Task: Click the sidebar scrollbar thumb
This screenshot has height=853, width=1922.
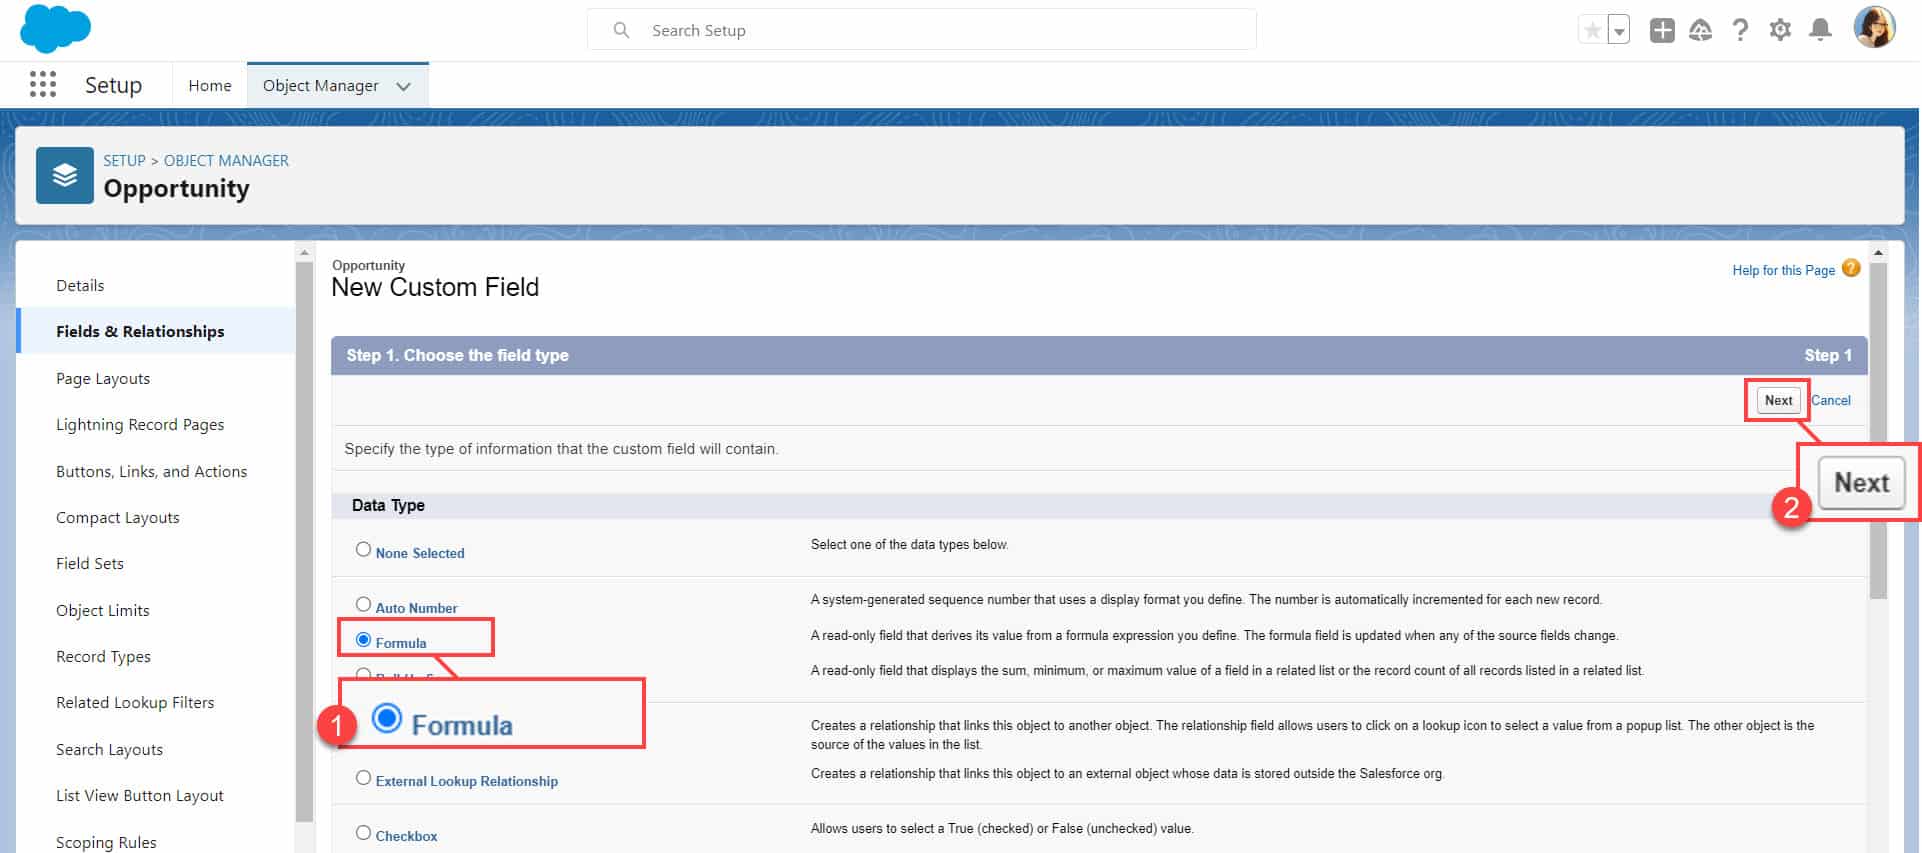Action: 305,541
